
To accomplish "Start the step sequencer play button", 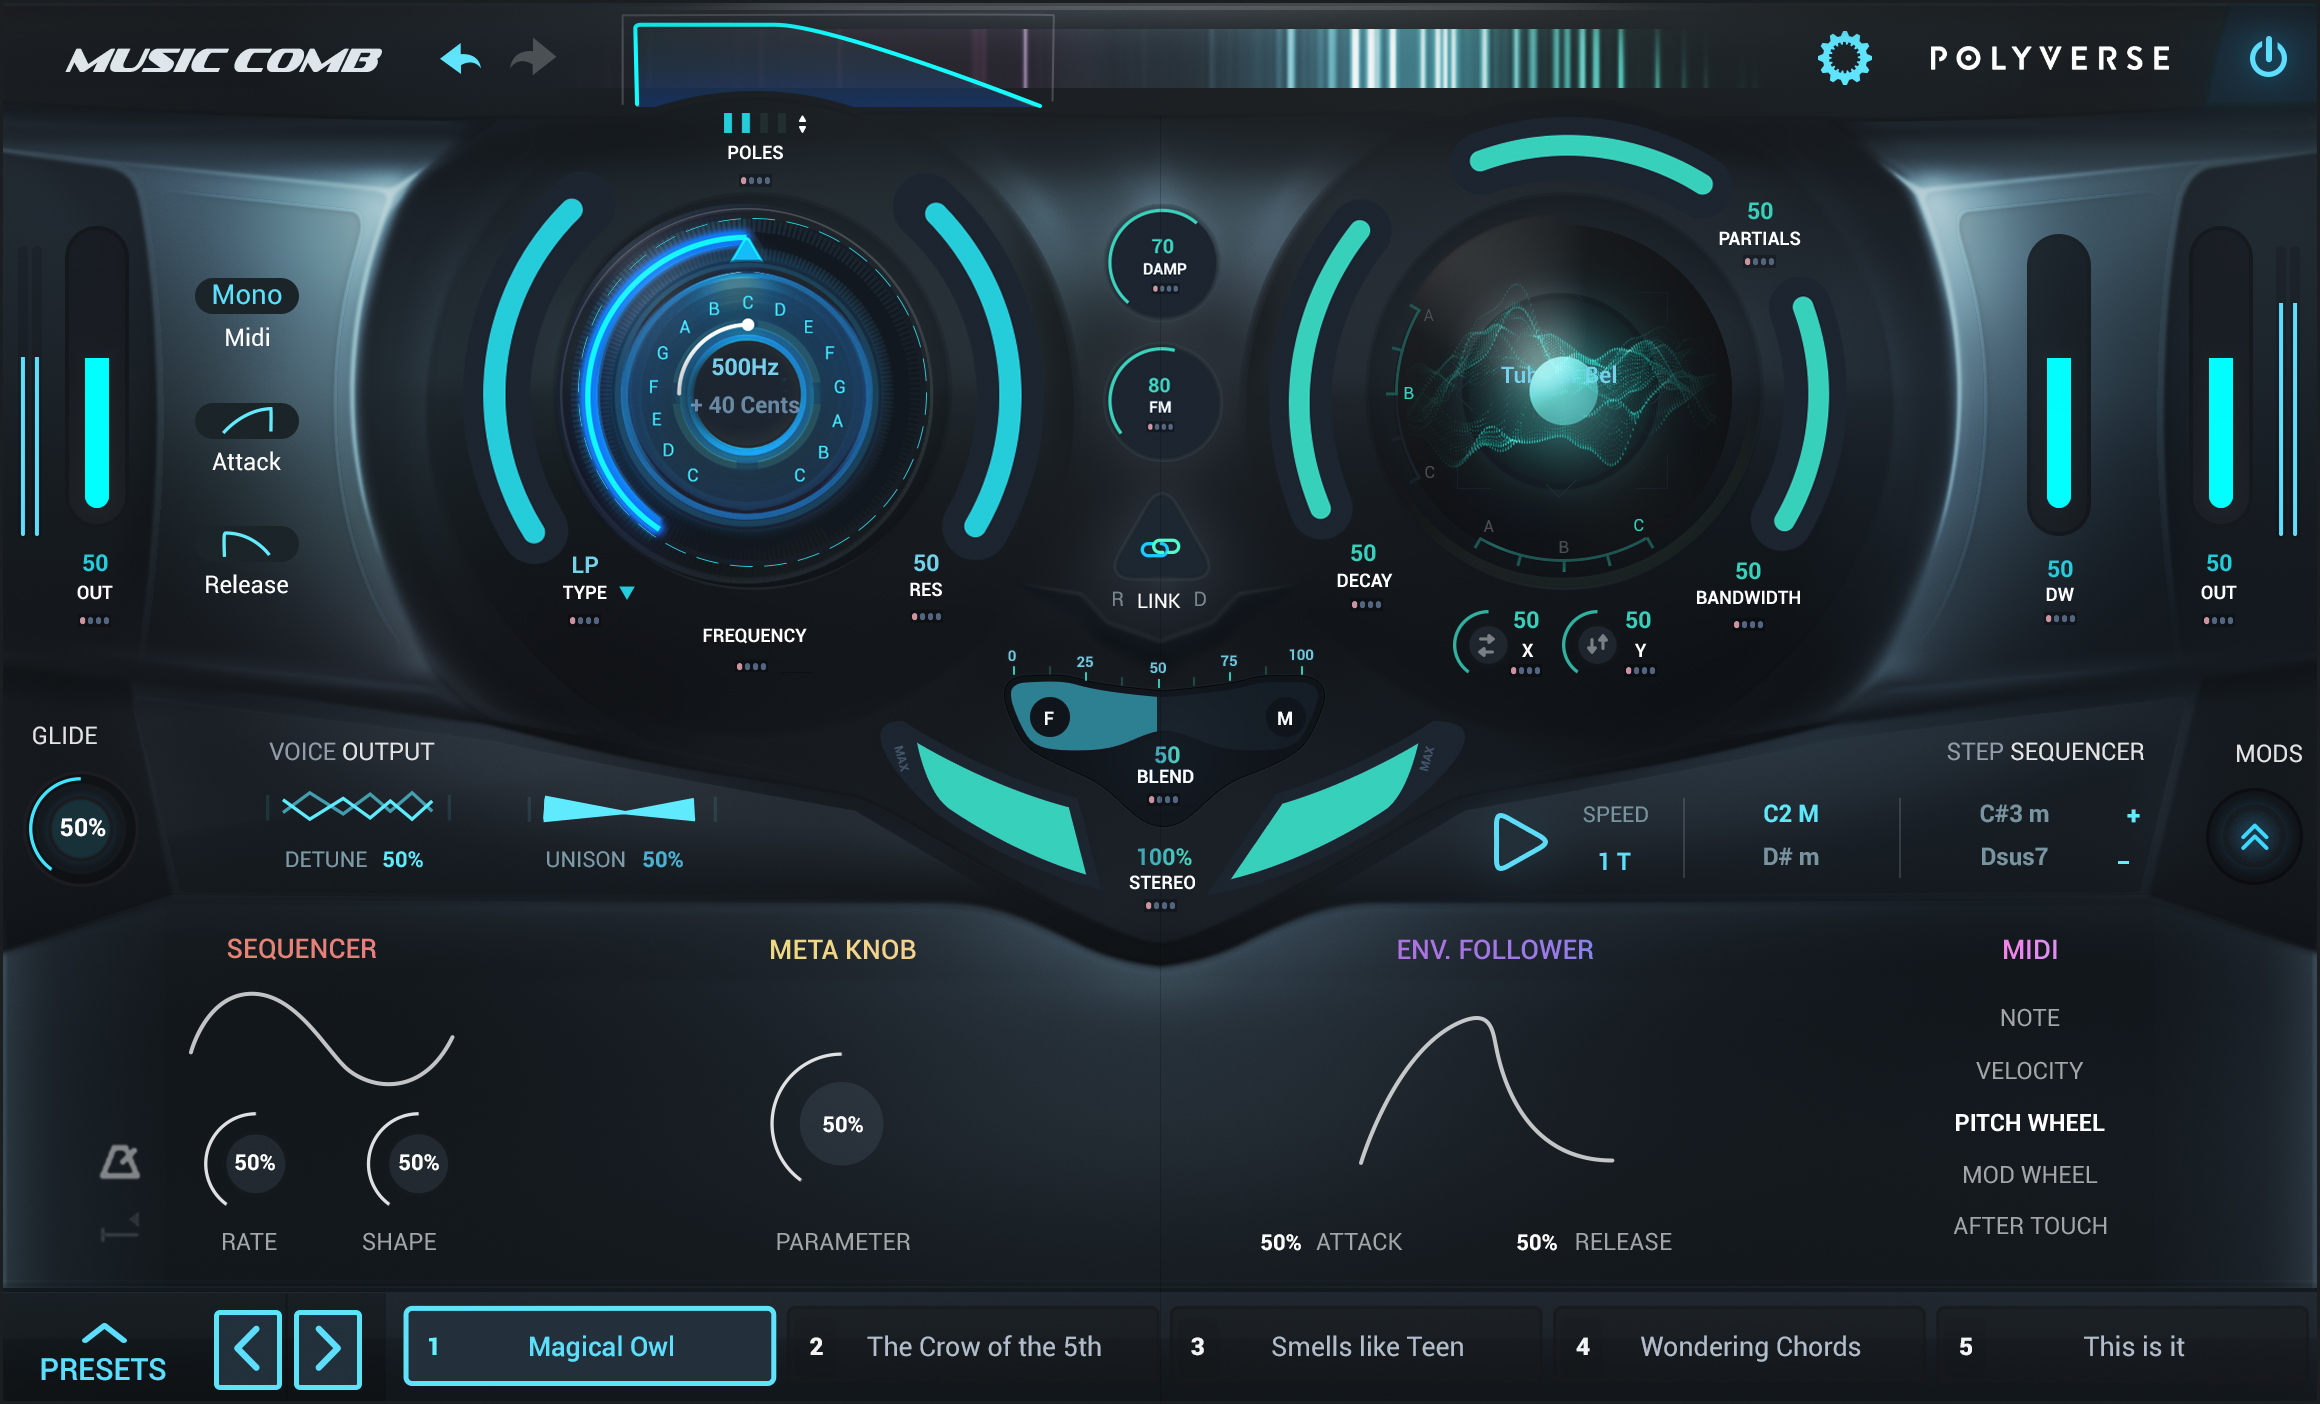I will click(1519, 841).
